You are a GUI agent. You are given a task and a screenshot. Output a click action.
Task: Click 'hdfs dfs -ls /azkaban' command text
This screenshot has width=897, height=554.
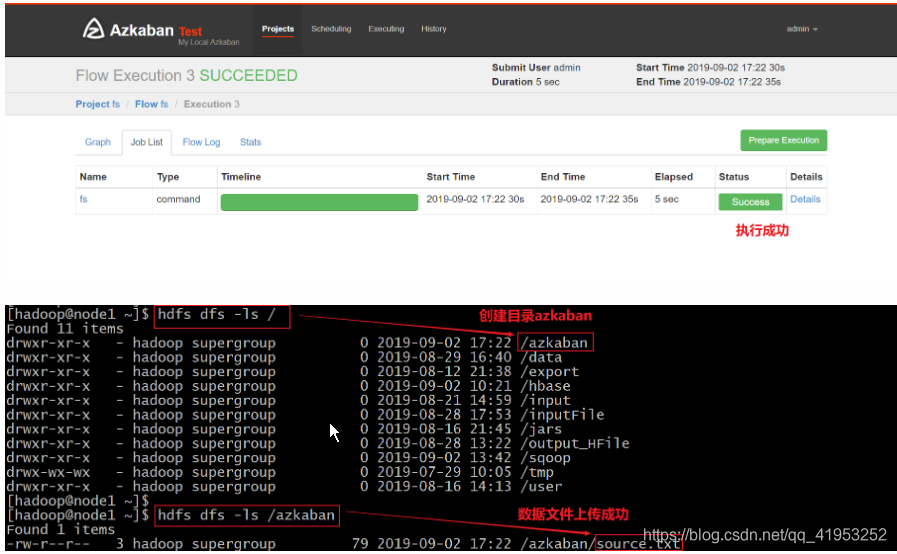(x=247, y=515)
